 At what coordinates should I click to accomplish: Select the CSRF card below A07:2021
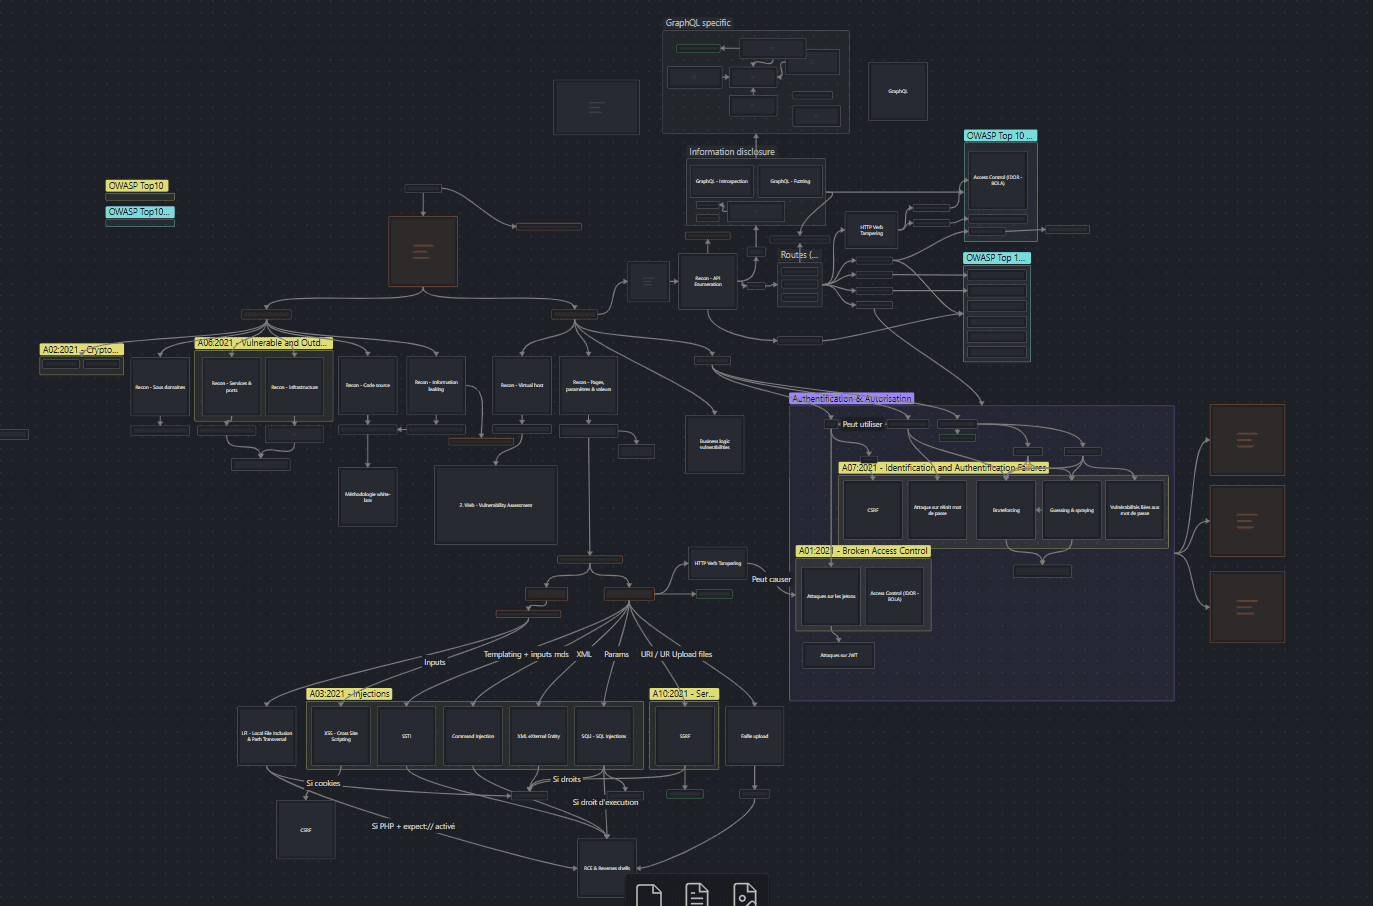[x=871, y=509]
